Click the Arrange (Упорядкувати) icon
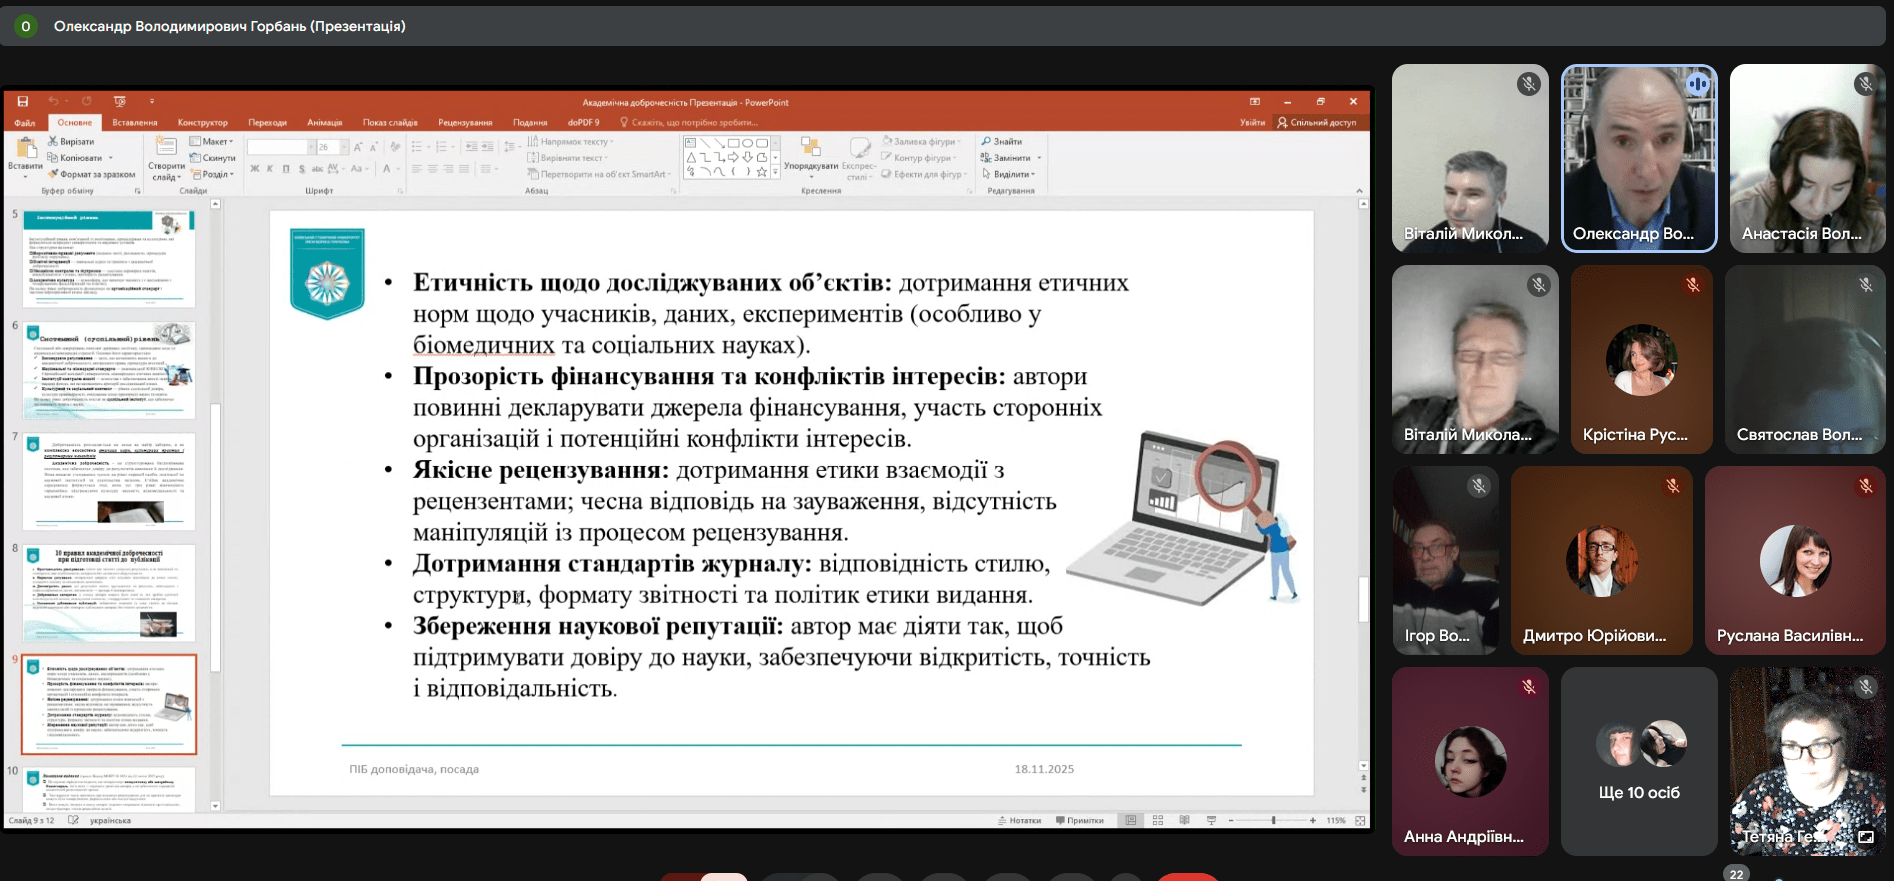 click(810, 148)
